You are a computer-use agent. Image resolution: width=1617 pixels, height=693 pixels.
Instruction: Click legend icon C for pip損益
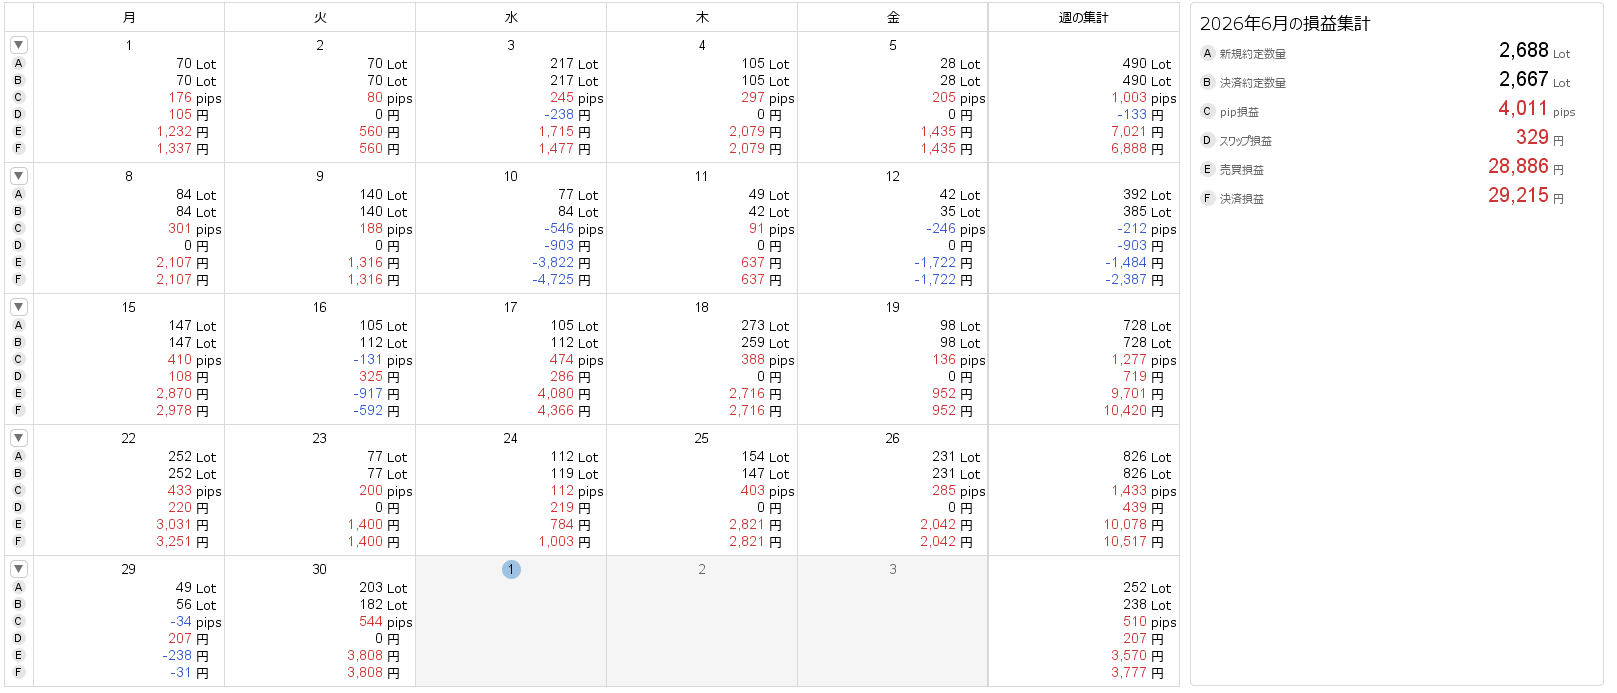[x=1207, y=111]
